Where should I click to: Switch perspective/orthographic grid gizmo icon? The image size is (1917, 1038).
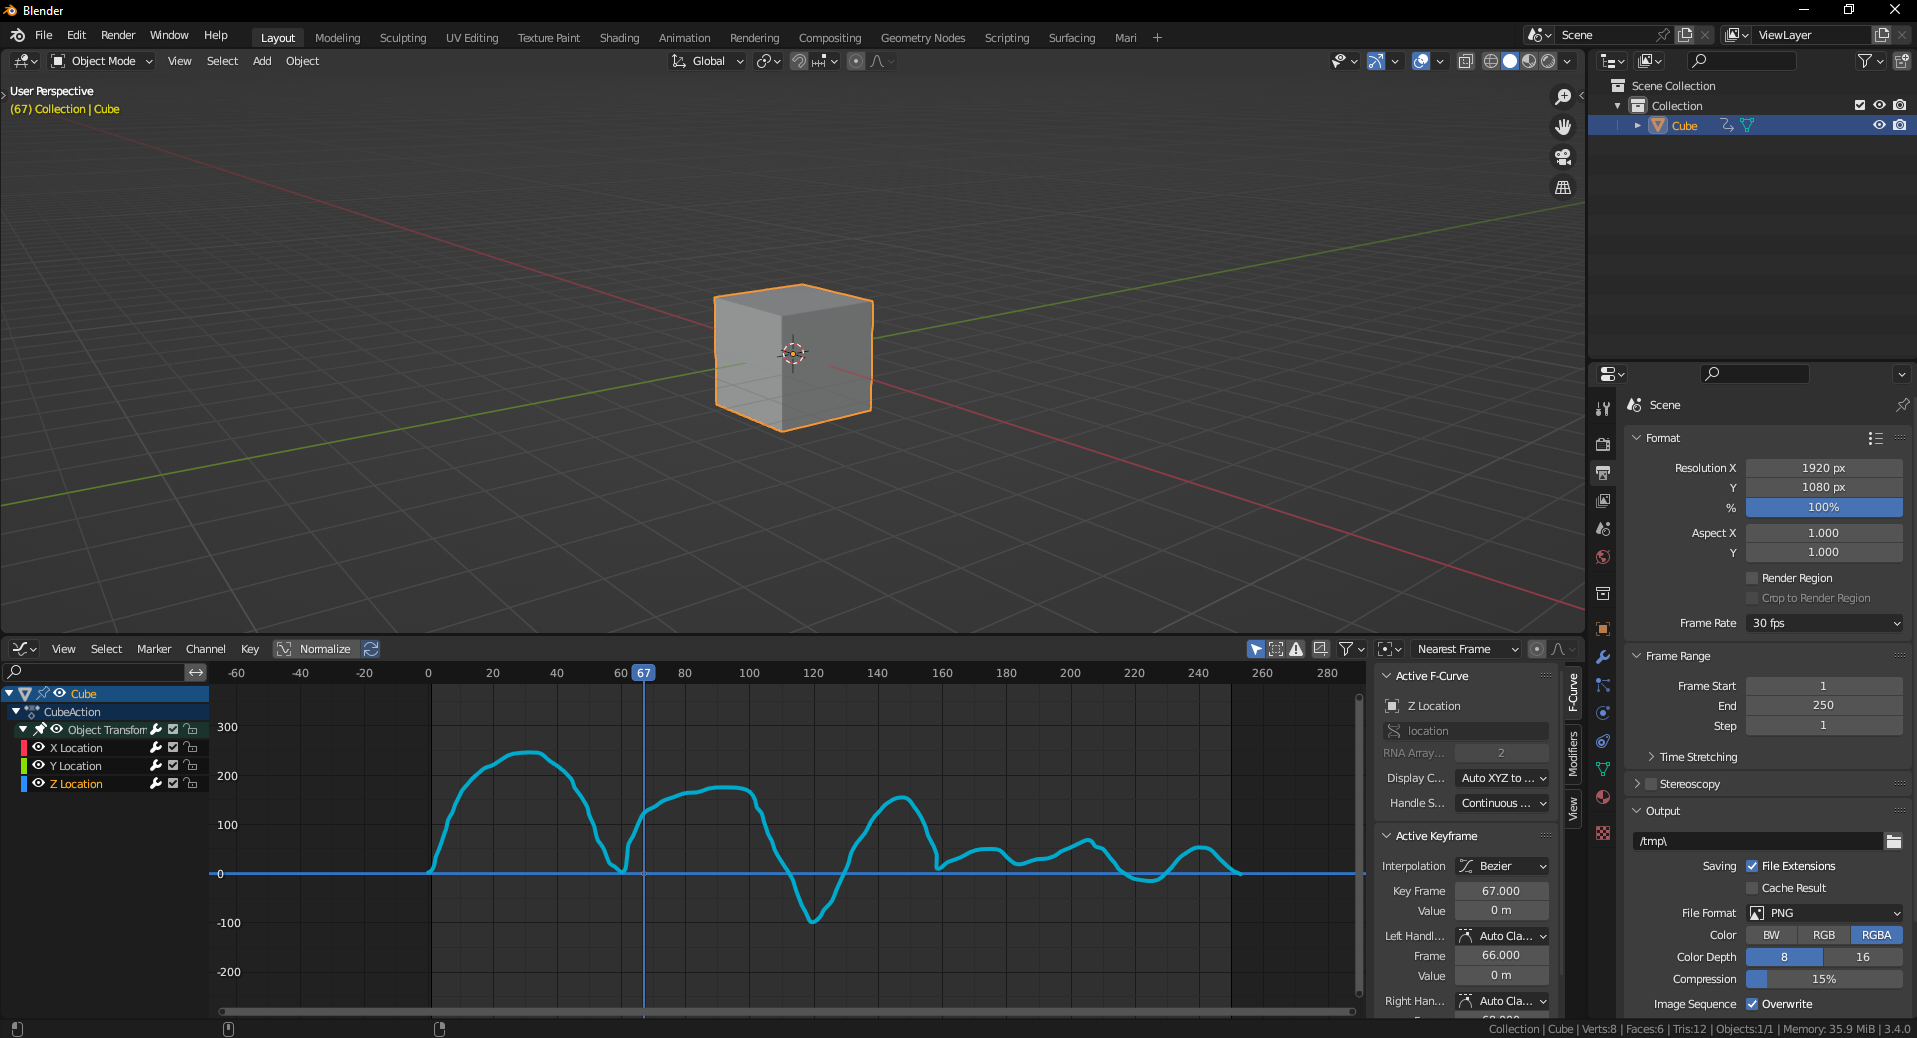coord(1563,187)
